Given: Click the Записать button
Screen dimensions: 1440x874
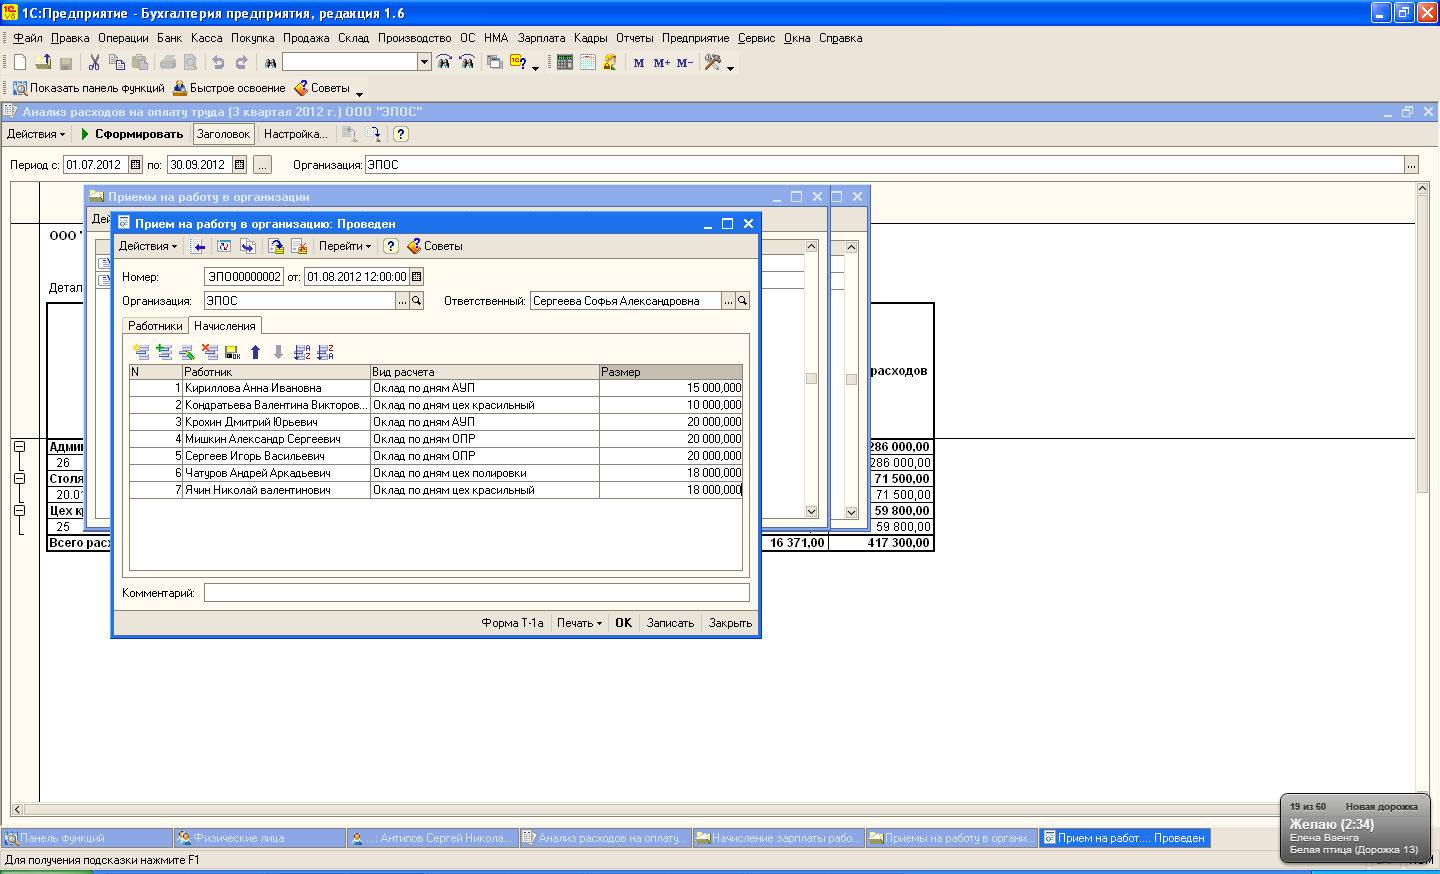Looking at the screenshot, I should (x=670, y=623).
